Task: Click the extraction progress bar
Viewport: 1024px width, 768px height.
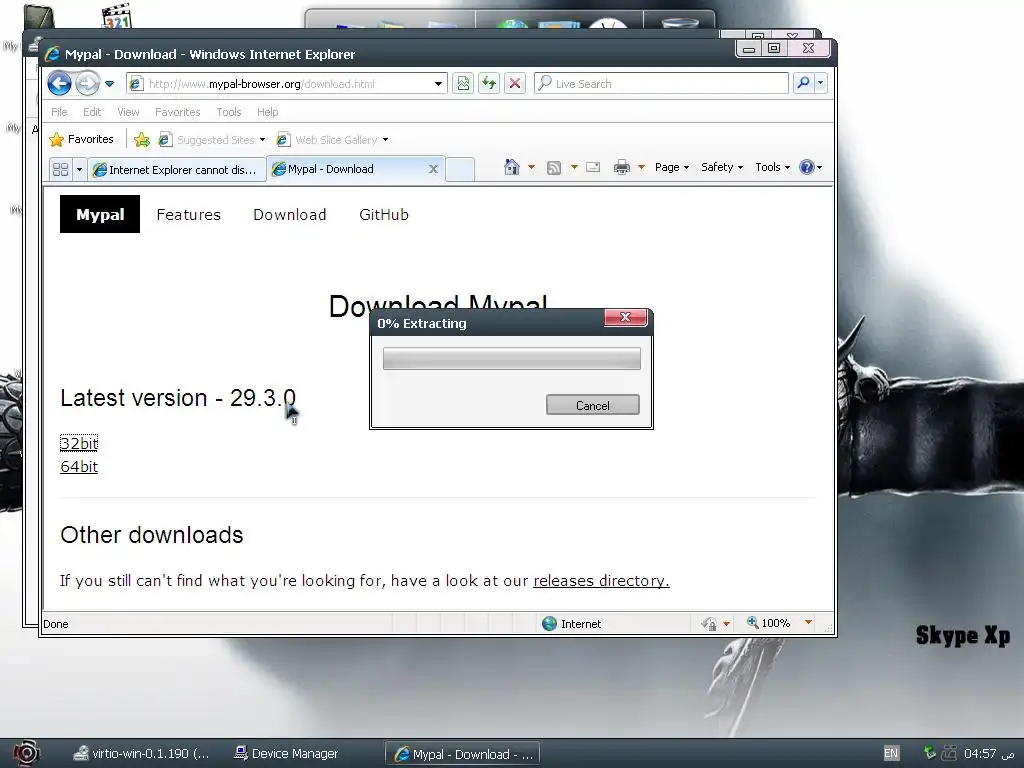Action: (x=511, y=359)
